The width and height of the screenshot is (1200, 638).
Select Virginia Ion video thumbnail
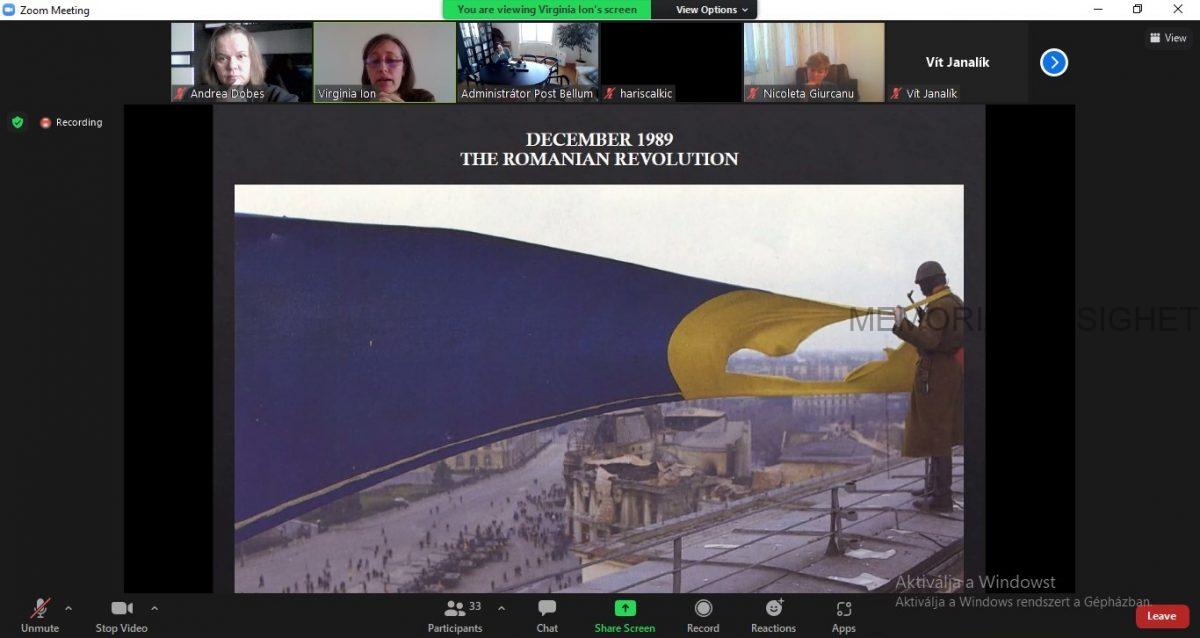[x=385, y=62]
